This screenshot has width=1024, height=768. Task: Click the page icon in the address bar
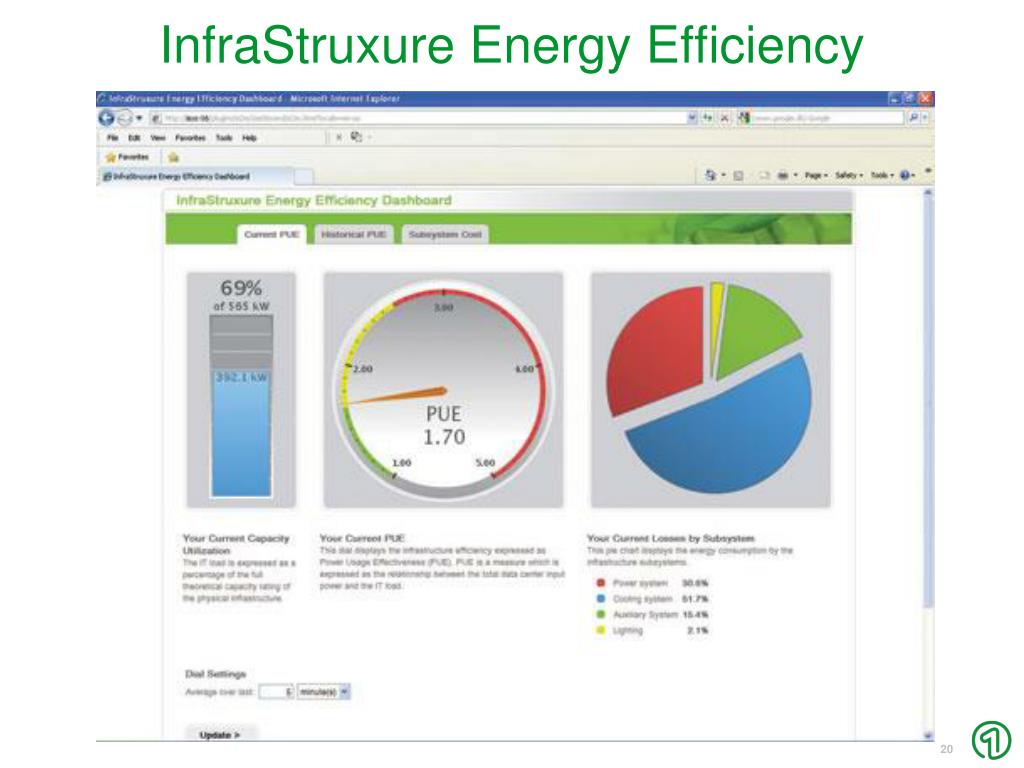(156, 118)
